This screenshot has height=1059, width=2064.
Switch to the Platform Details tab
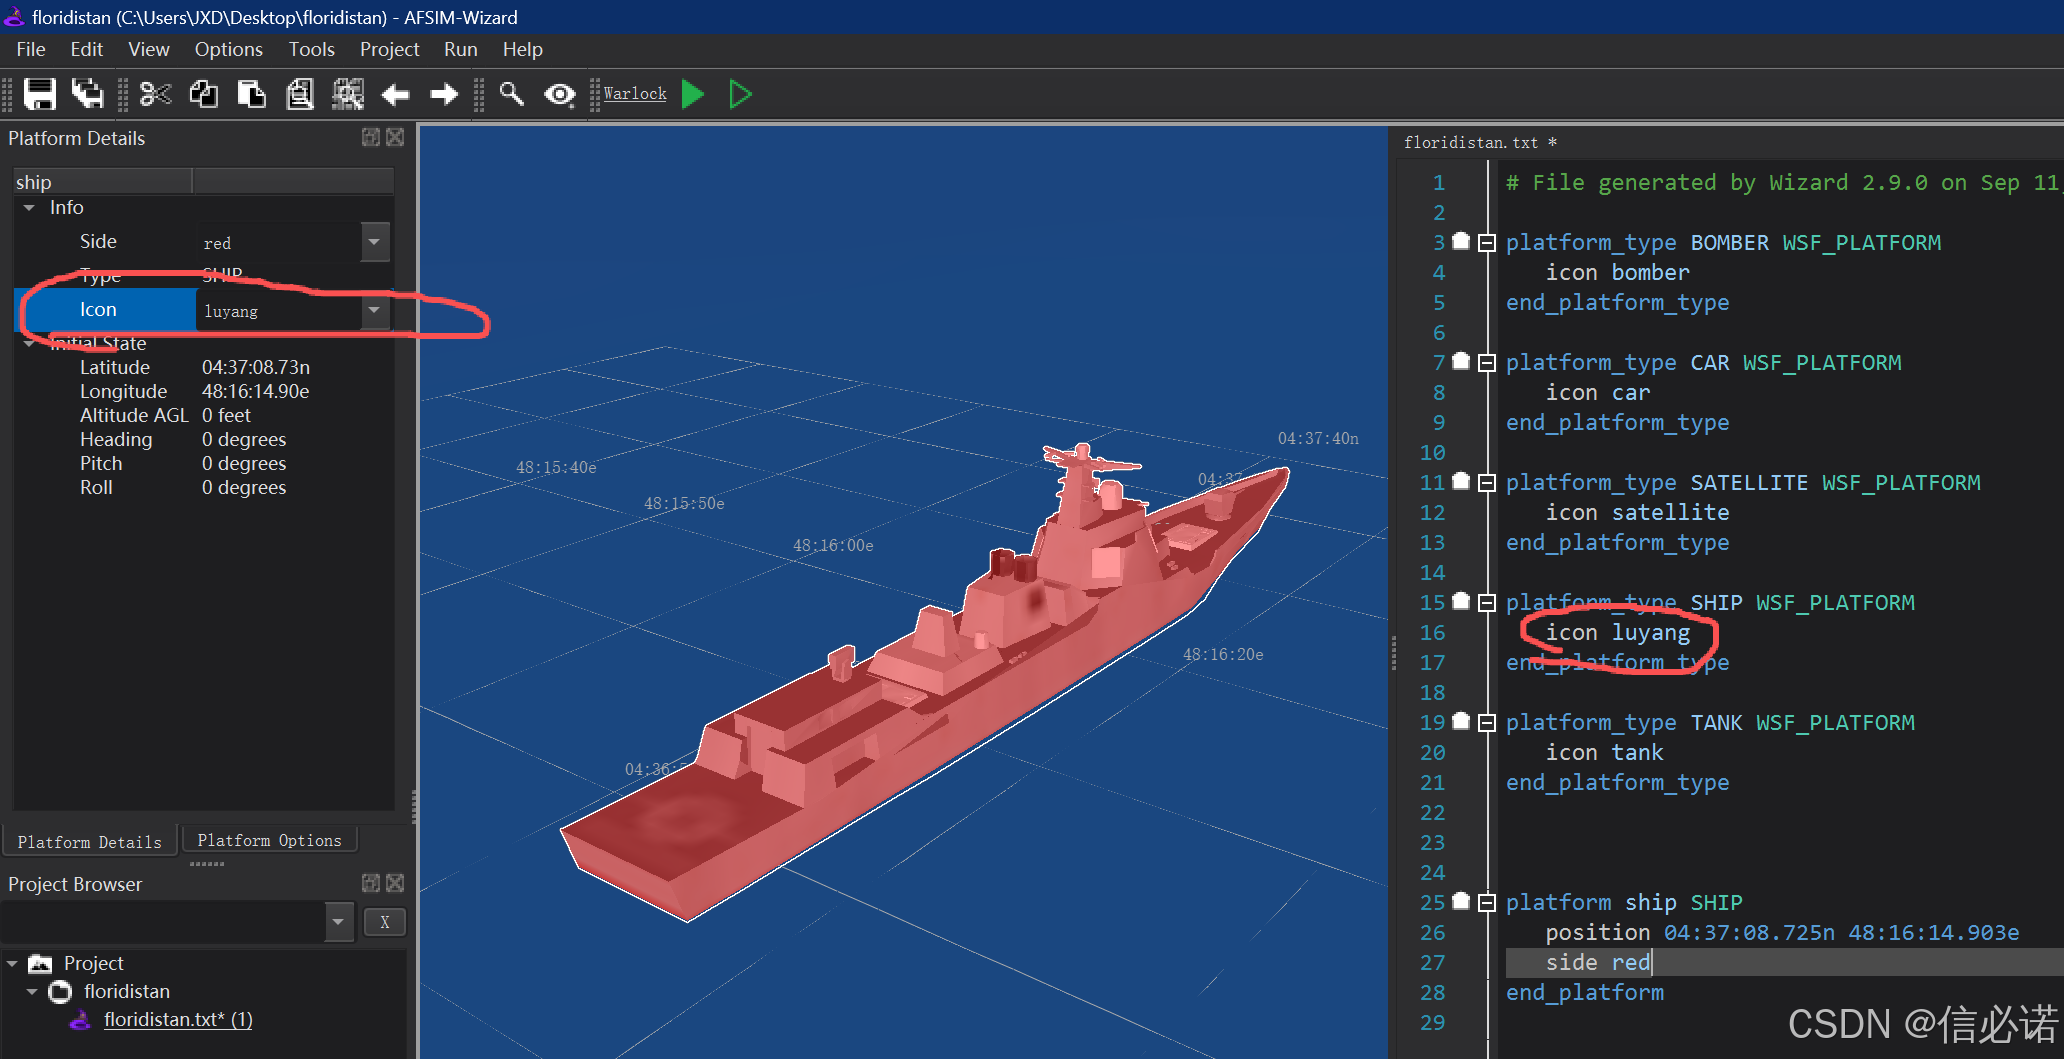pos(90,842)
